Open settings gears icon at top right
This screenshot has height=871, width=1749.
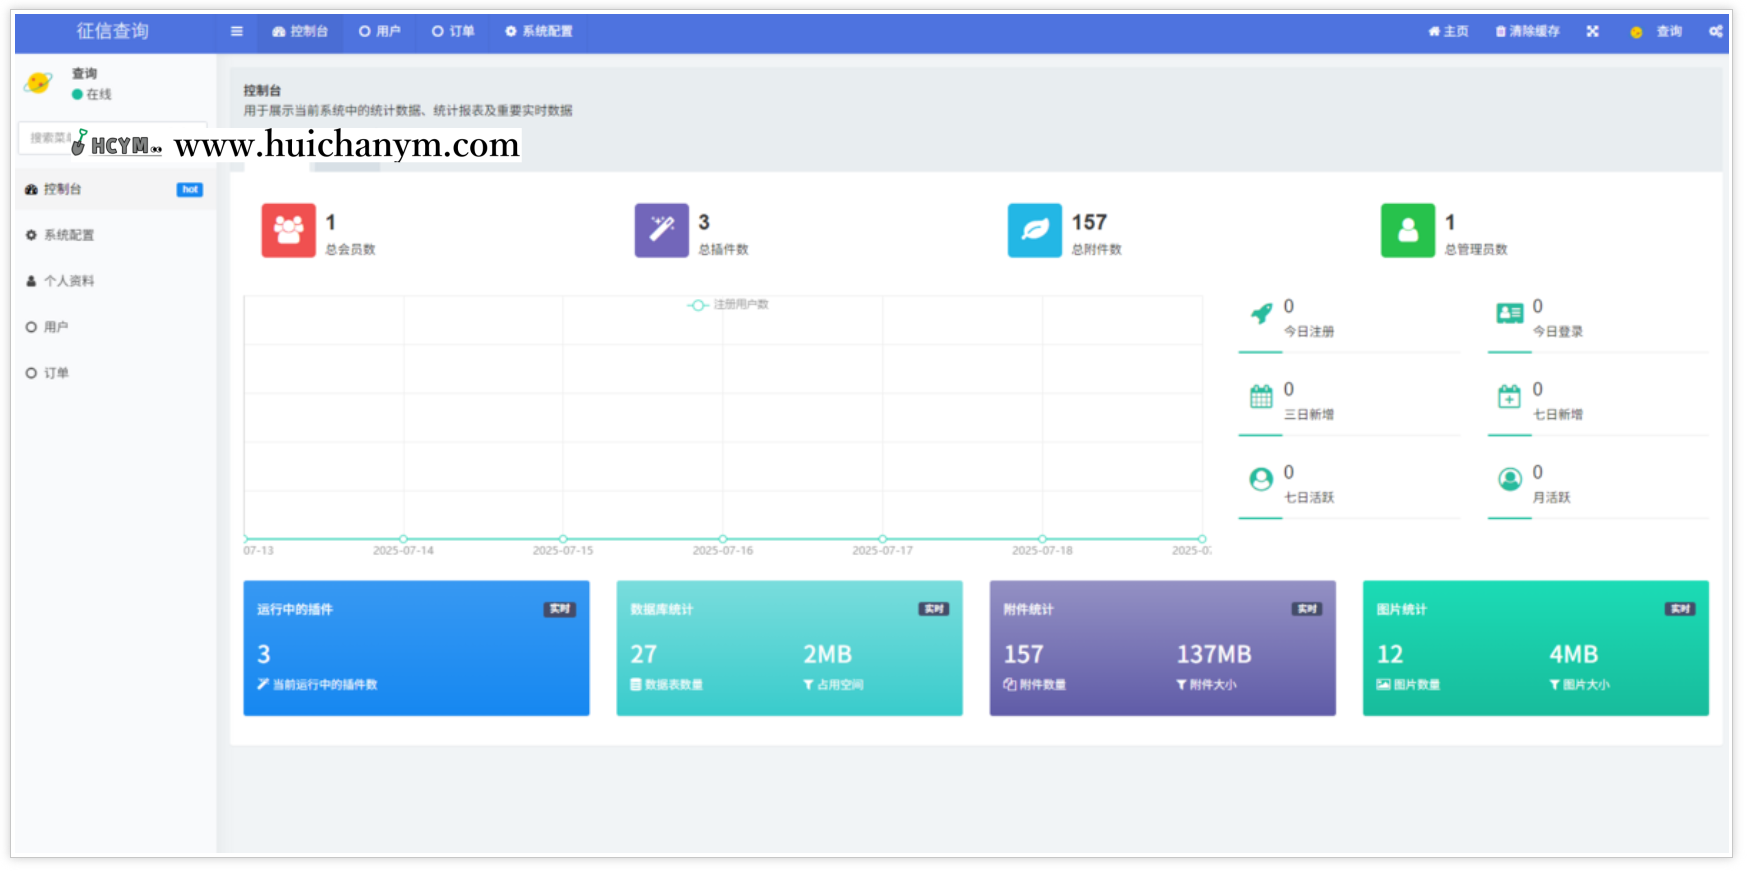(1715, 31)
